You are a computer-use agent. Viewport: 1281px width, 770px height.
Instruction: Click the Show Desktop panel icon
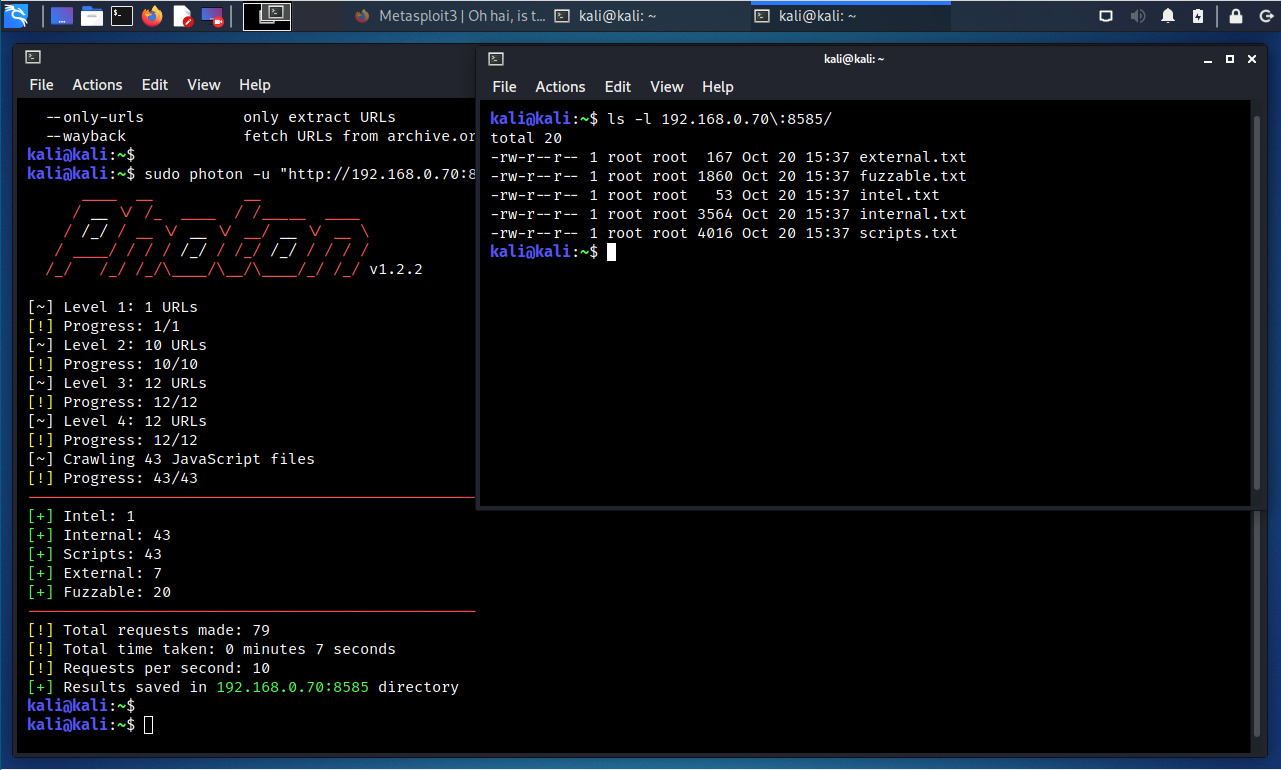tap(62, 16)
